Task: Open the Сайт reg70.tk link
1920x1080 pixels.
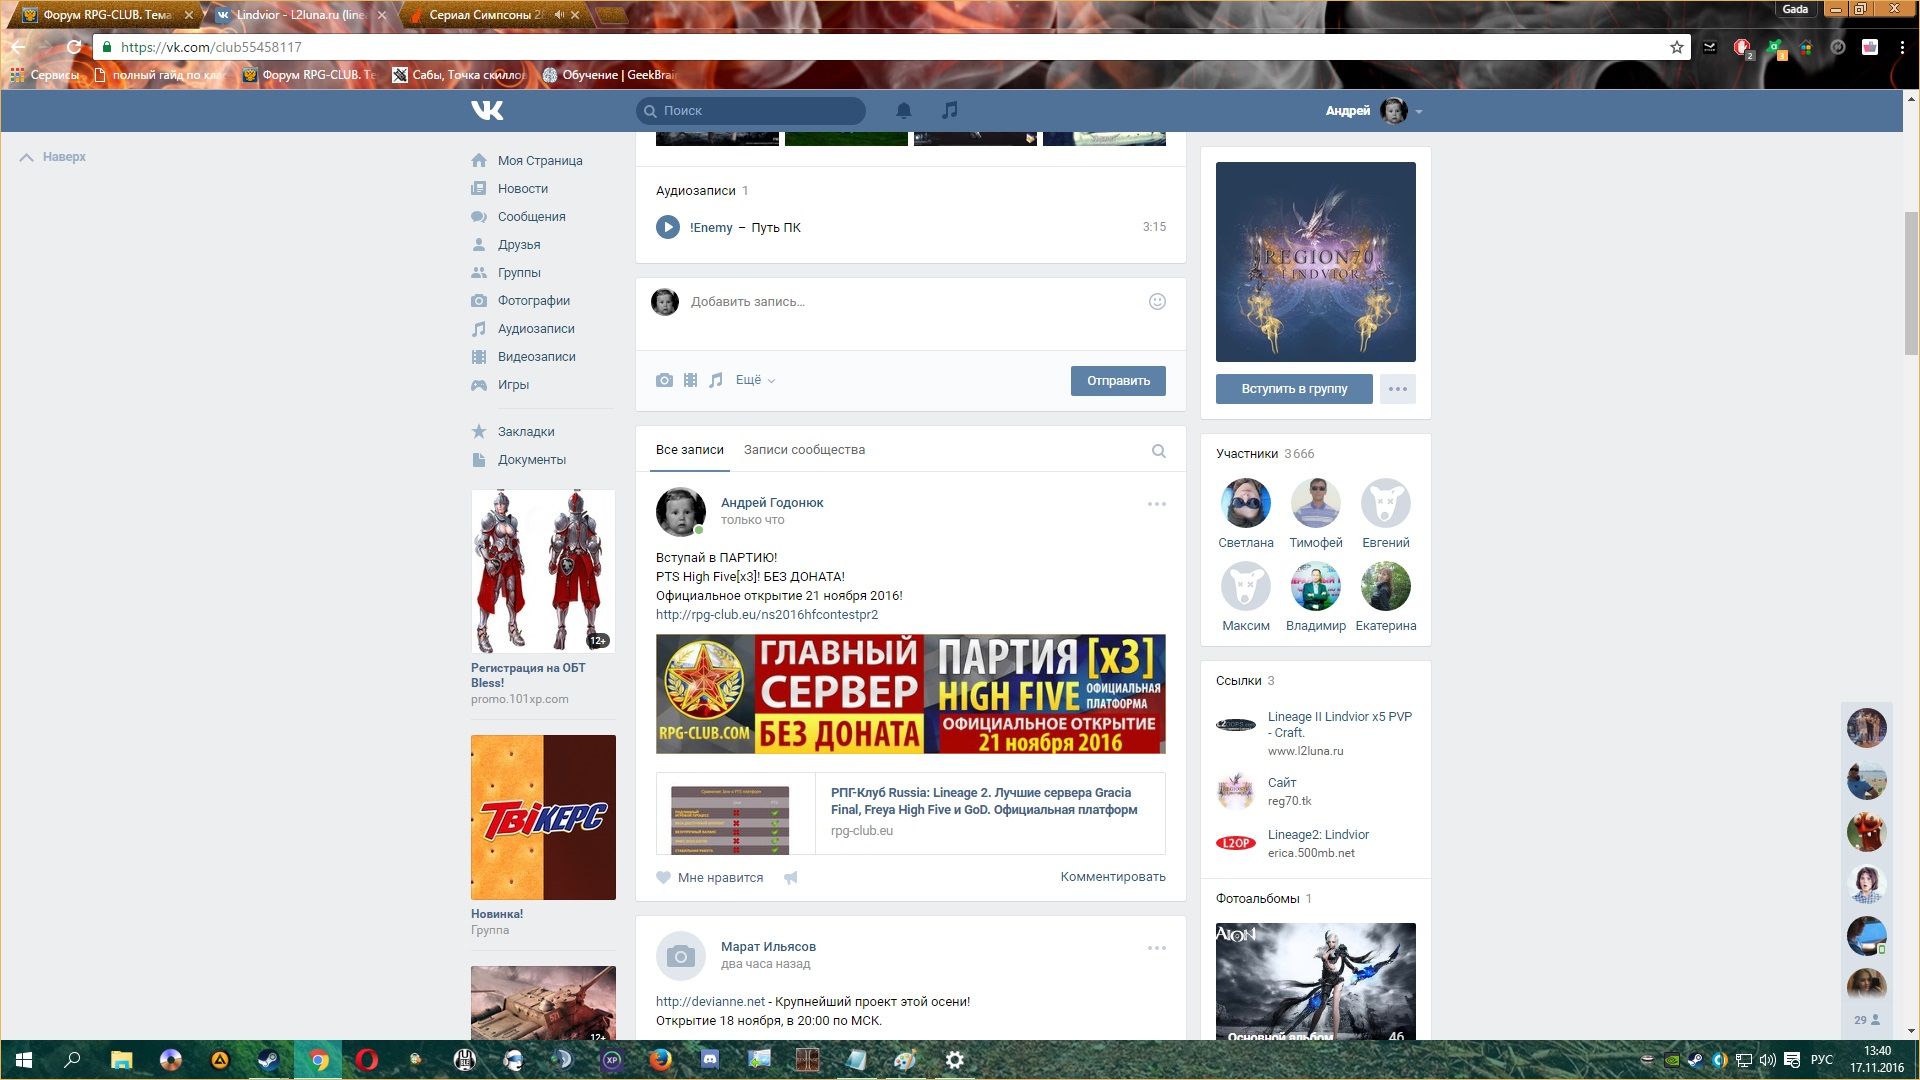Action: point(1282,782)
